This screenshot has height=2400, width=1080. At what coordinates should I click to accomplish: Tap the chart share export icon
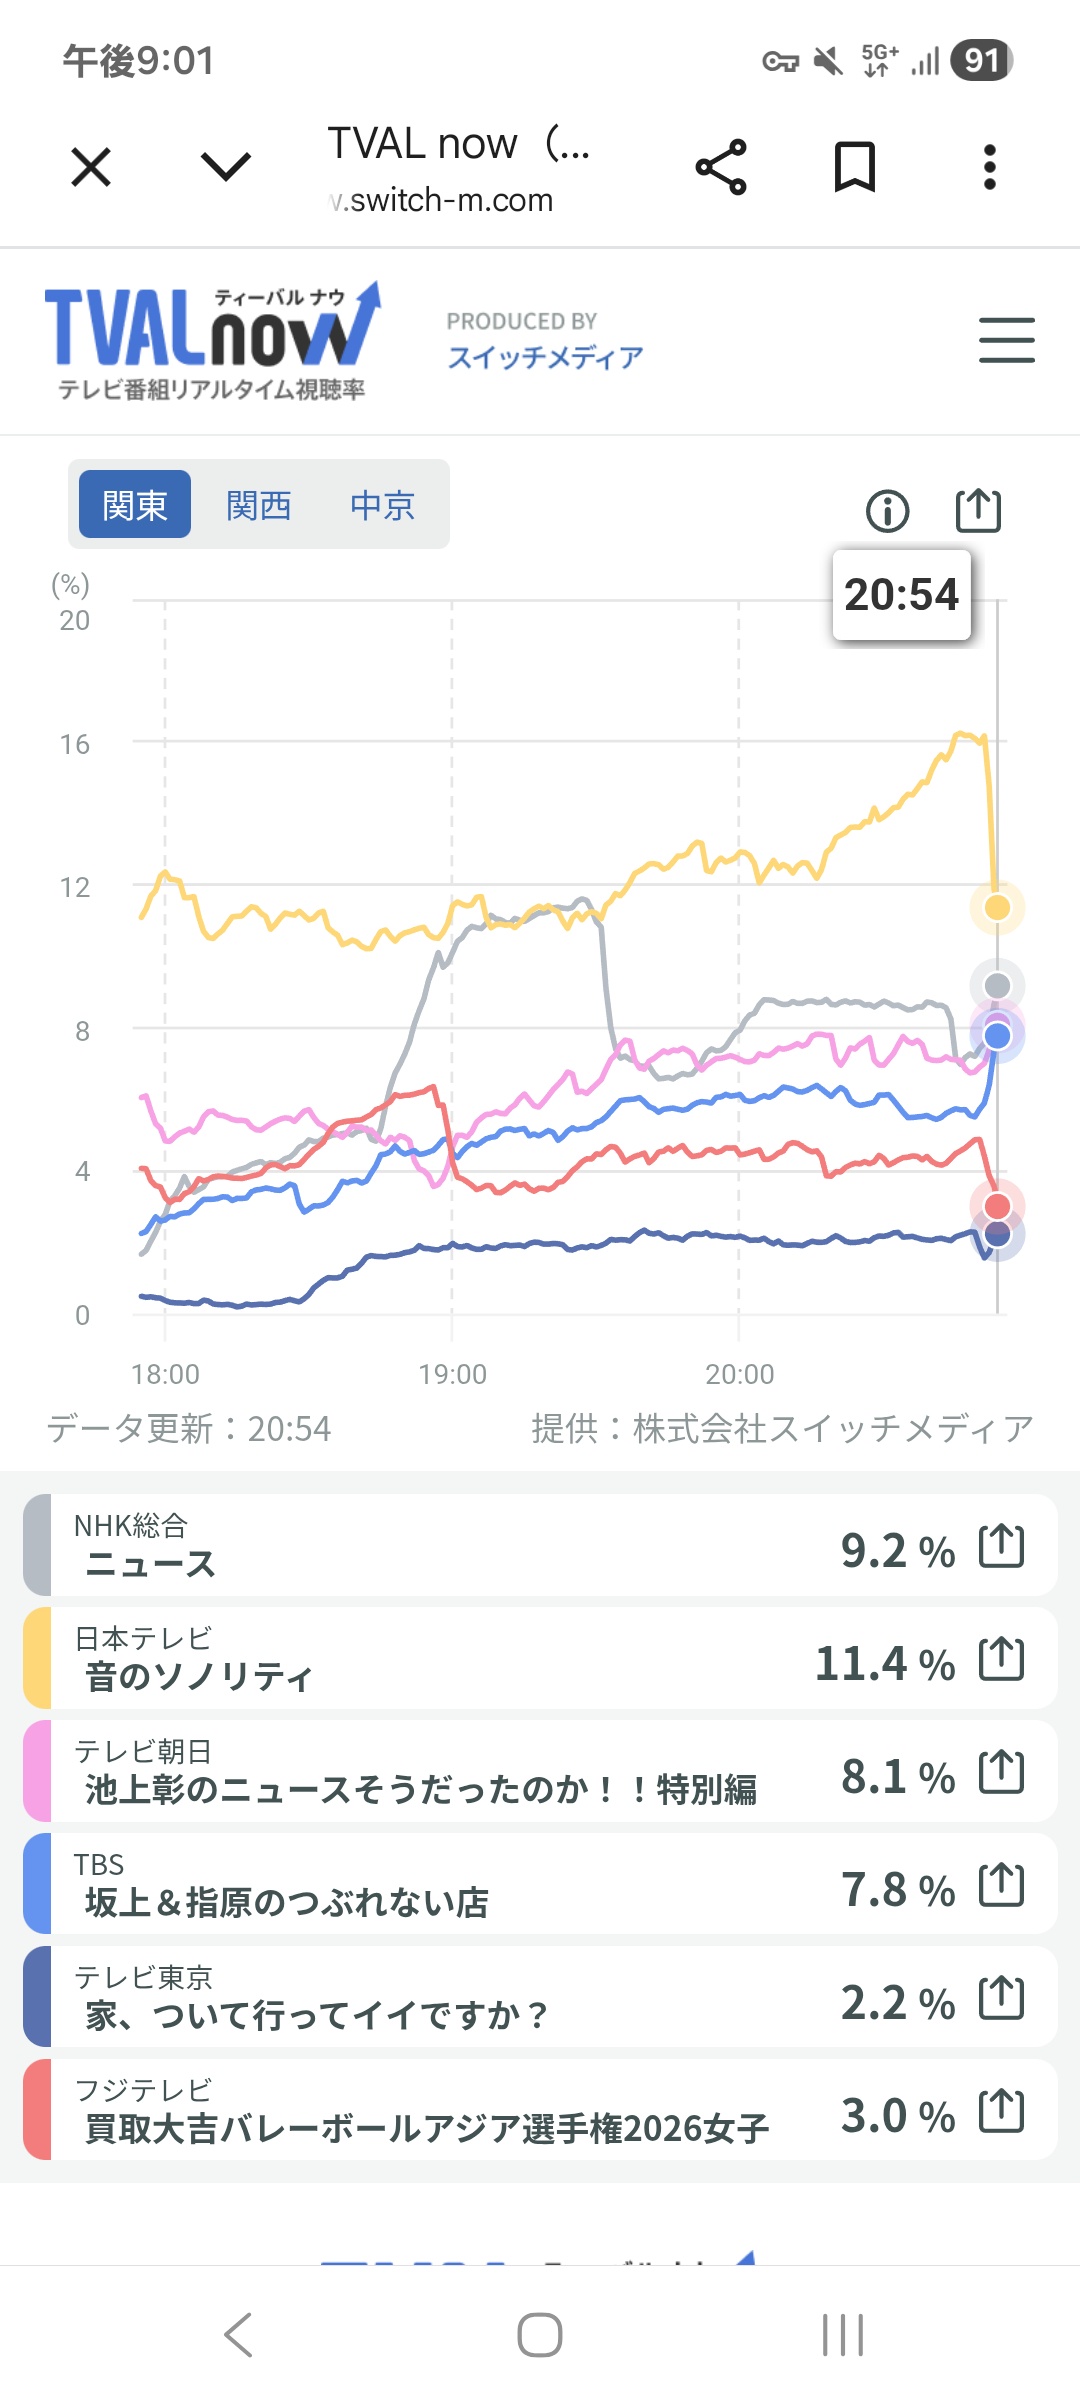pyautogui.click(x=978, y=510)
